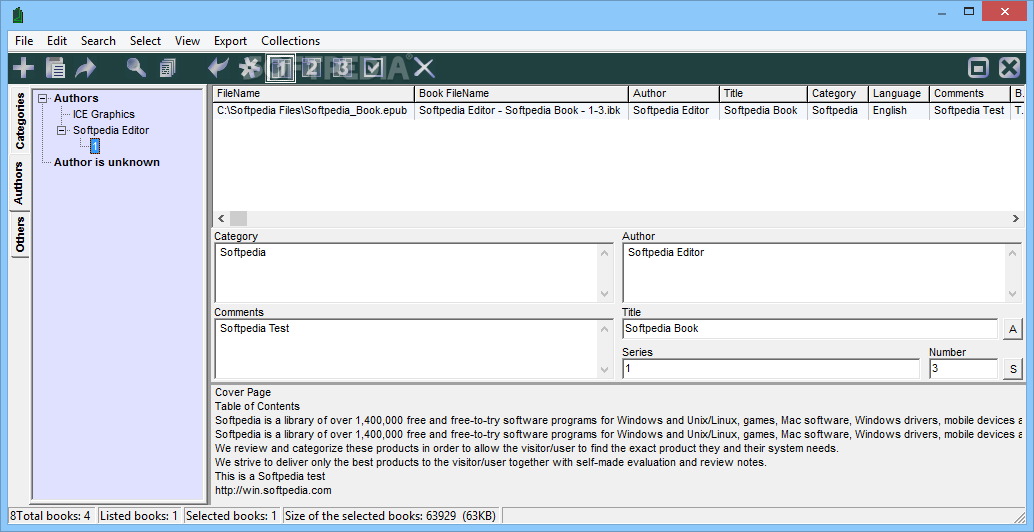Switch to the Authors side tab
This screenshot has height=532, width=1034.
[19, 183]
